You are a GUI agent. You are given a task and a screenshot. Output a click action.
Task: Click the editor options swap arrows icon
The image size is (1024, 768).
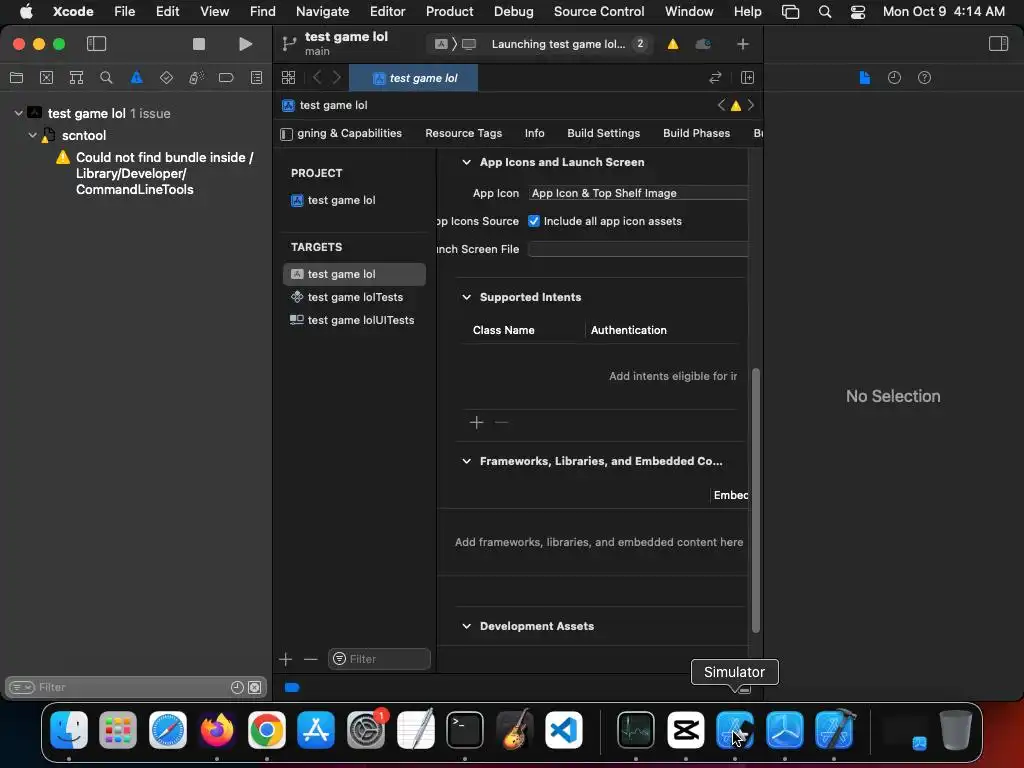[715, 78]
